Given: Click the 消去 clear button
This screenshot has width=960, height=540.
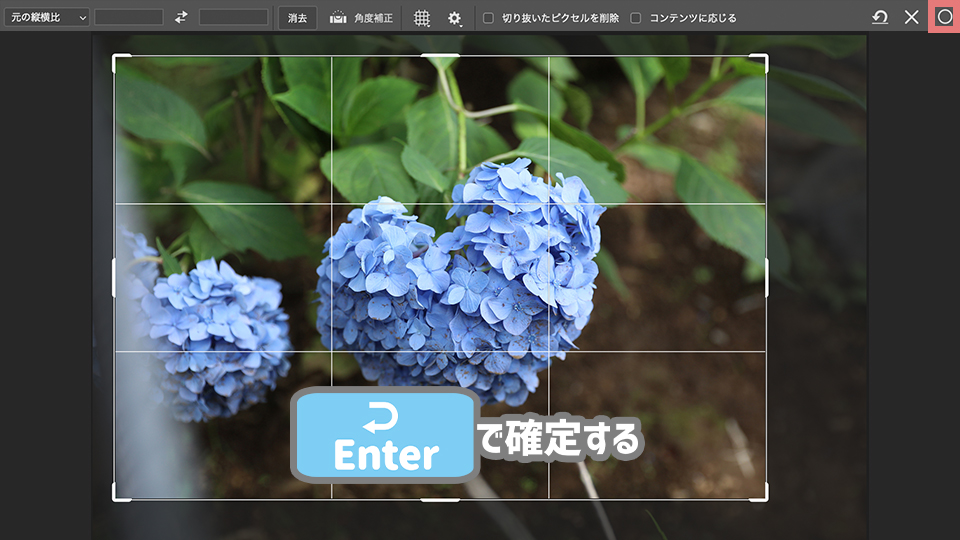Looking at the screenshot, I should click(x=298, y=18).
